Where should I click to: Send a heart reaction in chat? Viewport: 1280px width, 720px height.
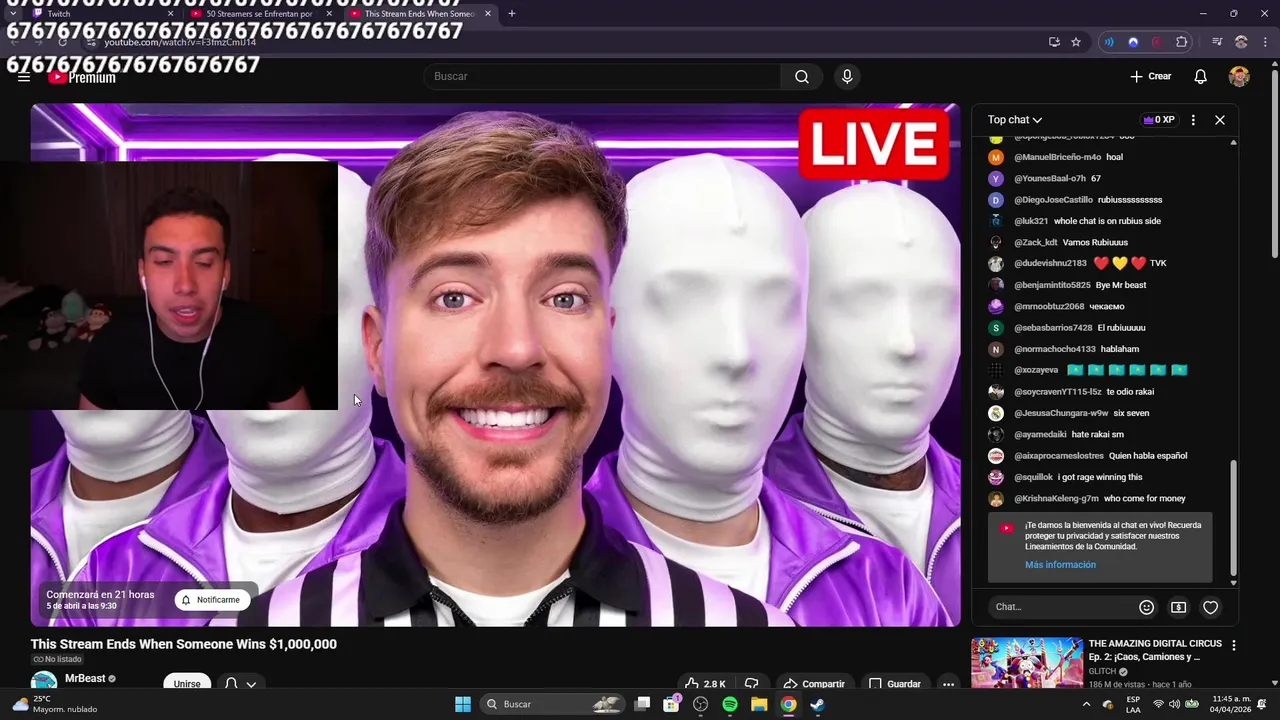1211,607
